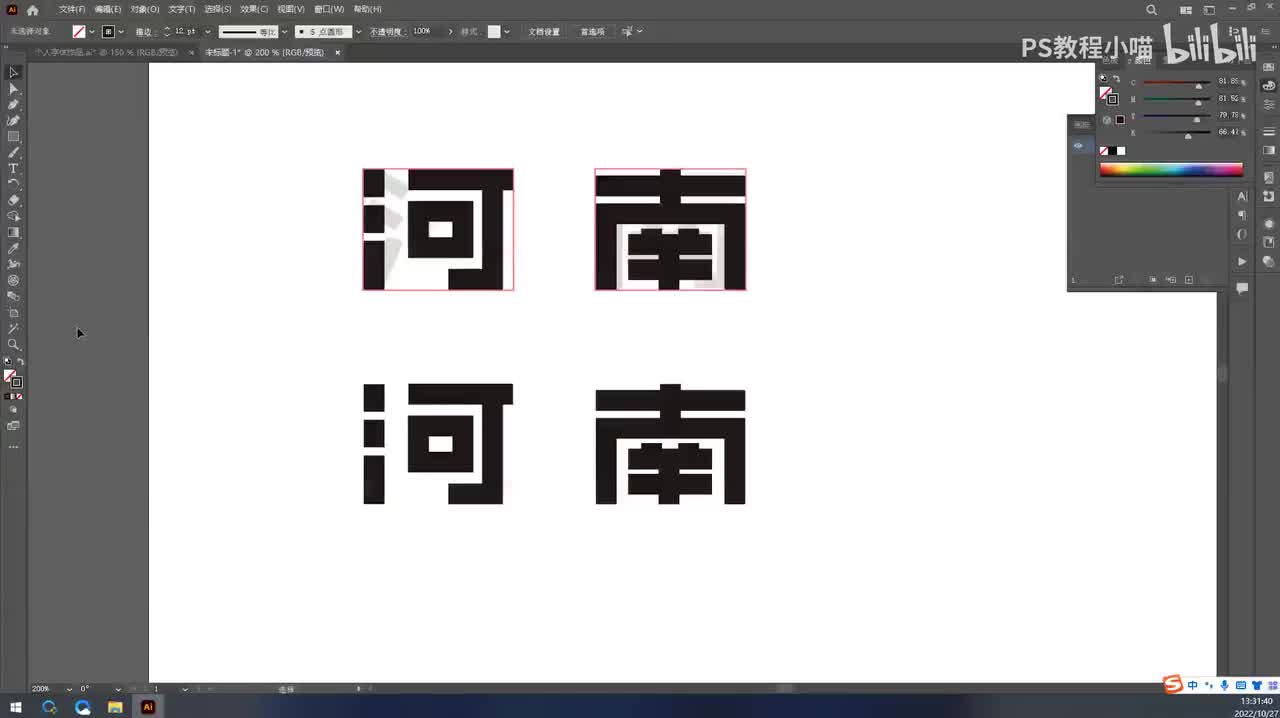Click the Windows Start button

[15, 707]
